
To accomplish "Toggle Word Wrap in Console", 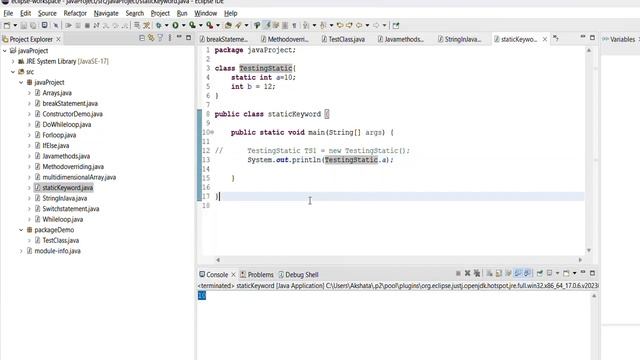I will click(x=508, y=273).
